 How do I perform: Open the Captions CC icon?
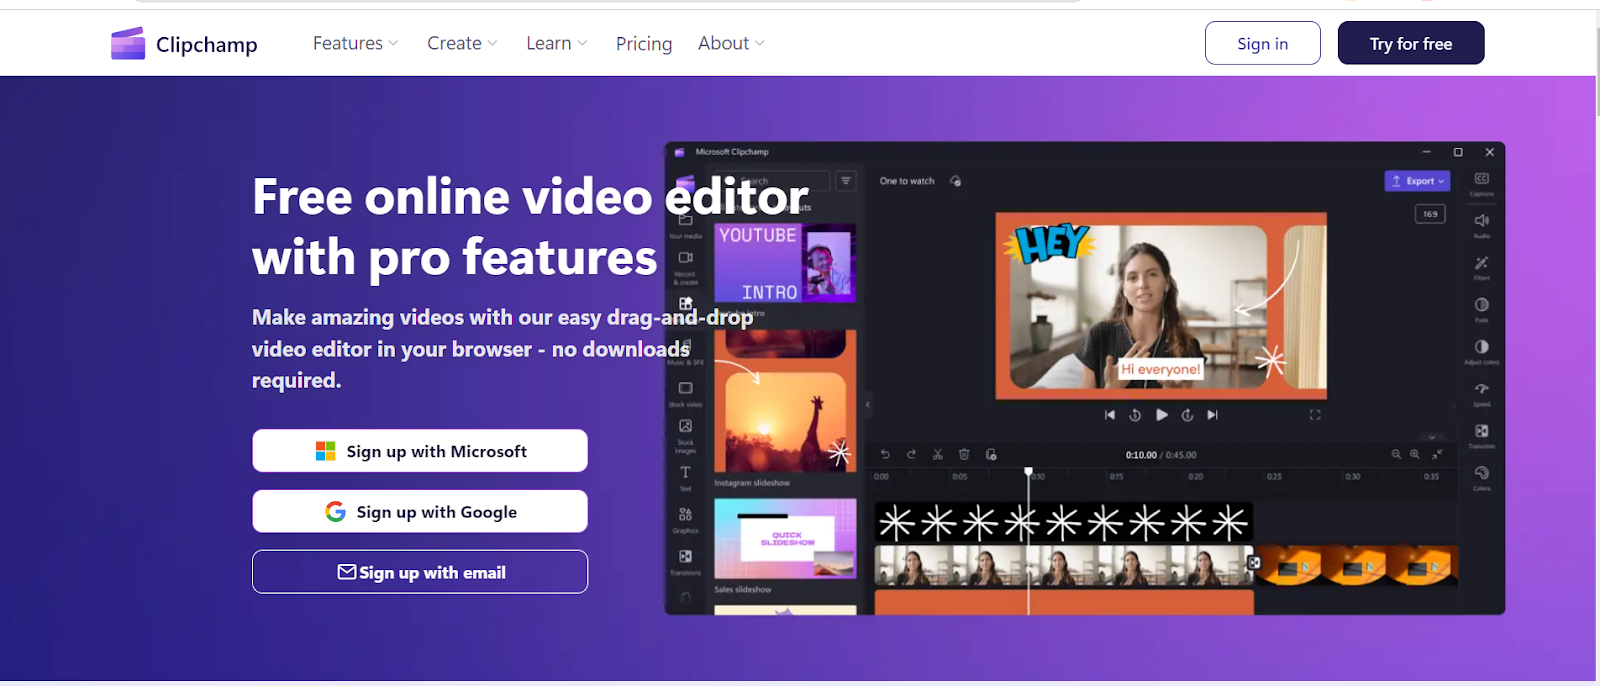1482,178
